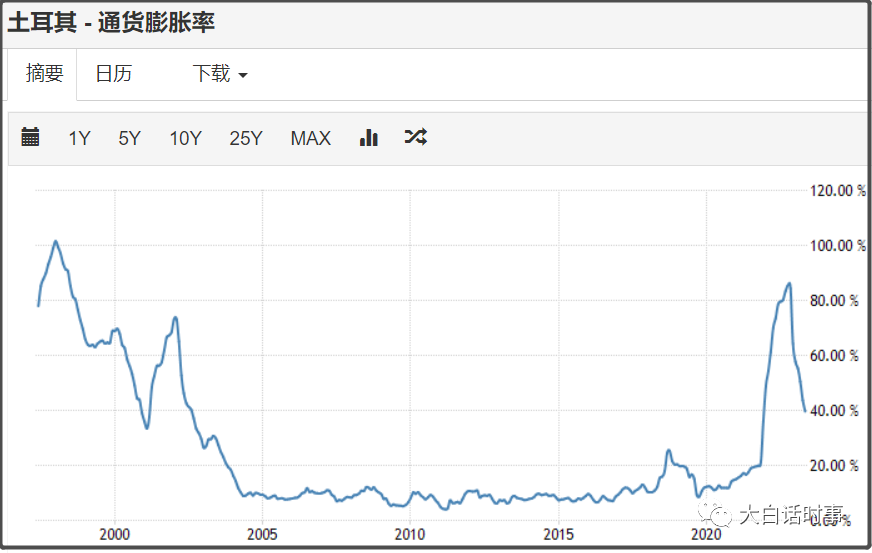The height and width of the screenshot is (553, 872).
Task: Expand the 下载 dropdown menu
Action: click(220, 73)
